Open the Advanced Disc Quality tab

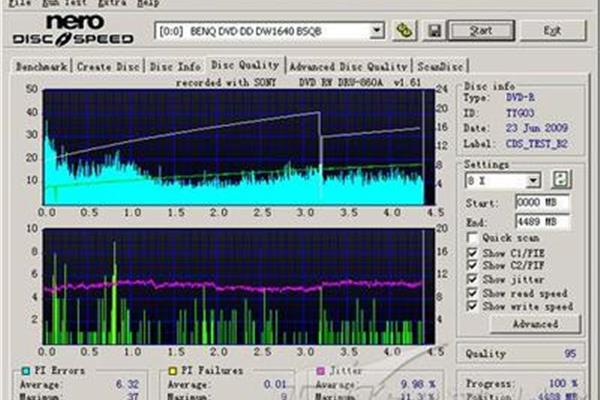pyautogui.click(x=348, y=67)
